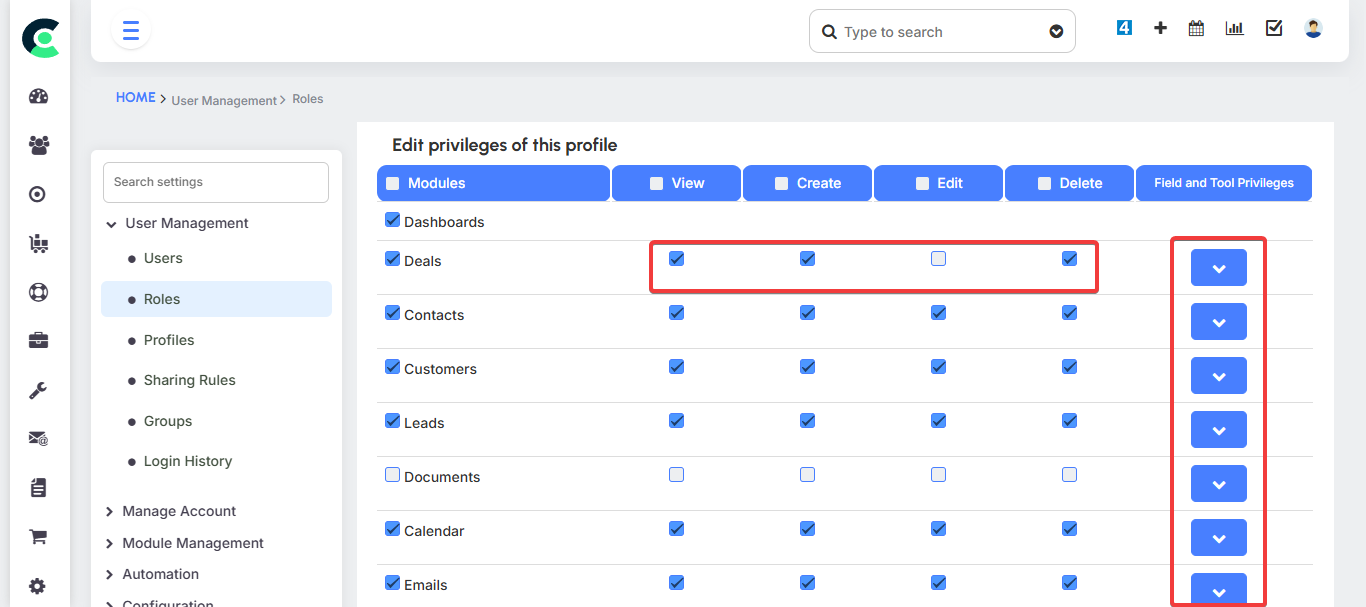This screenshot has height=607, width=1366.
Task: Enable the Edit checkbox for Deals
Action: pos(938,259)
